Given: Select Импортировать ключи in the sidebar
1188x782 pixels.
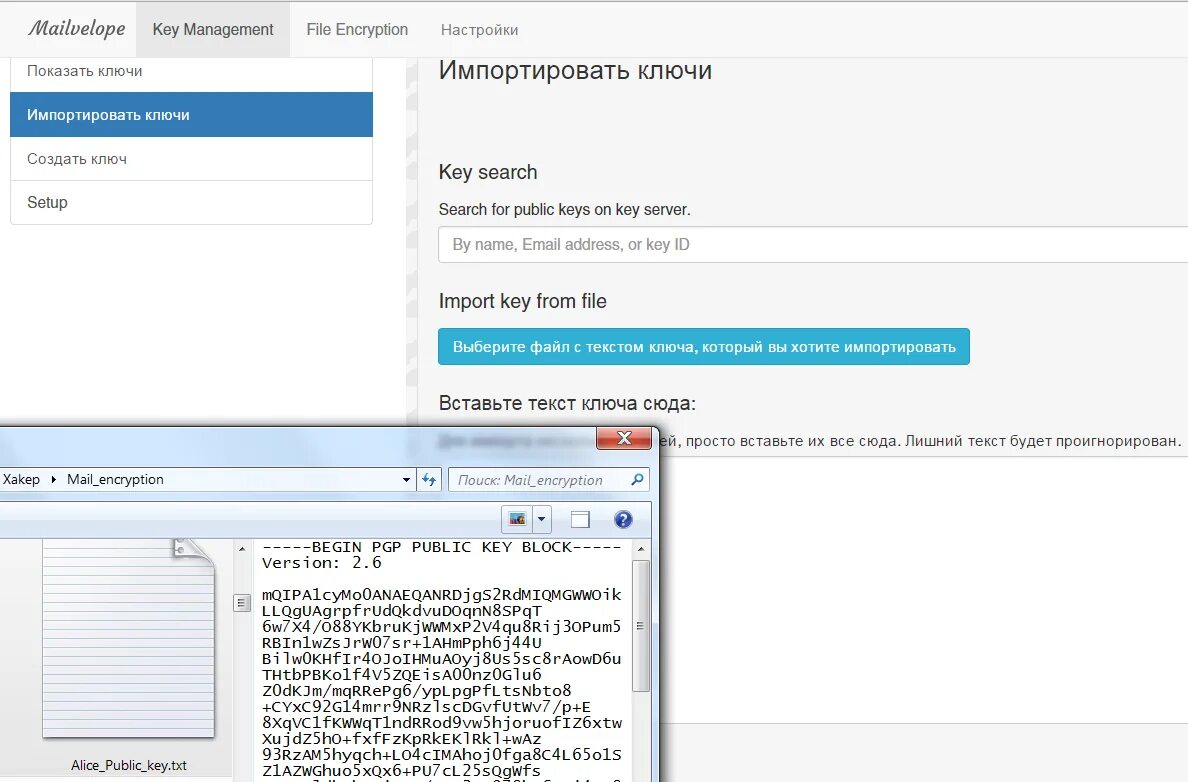Looking at the screenshot, I should [192, 114].
